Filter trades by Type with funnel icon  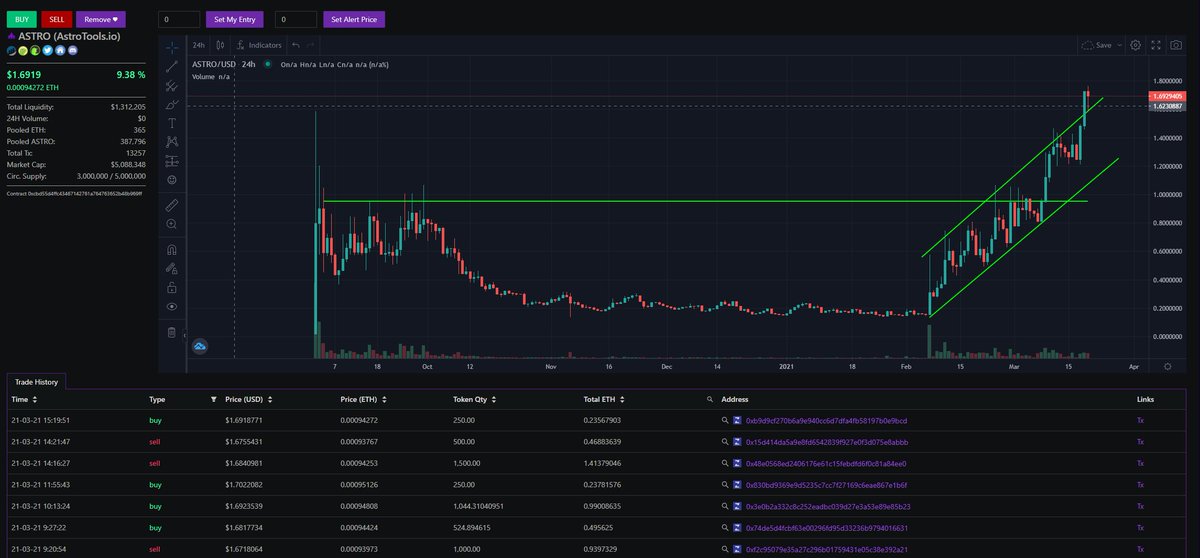click(x=212, y=399)
